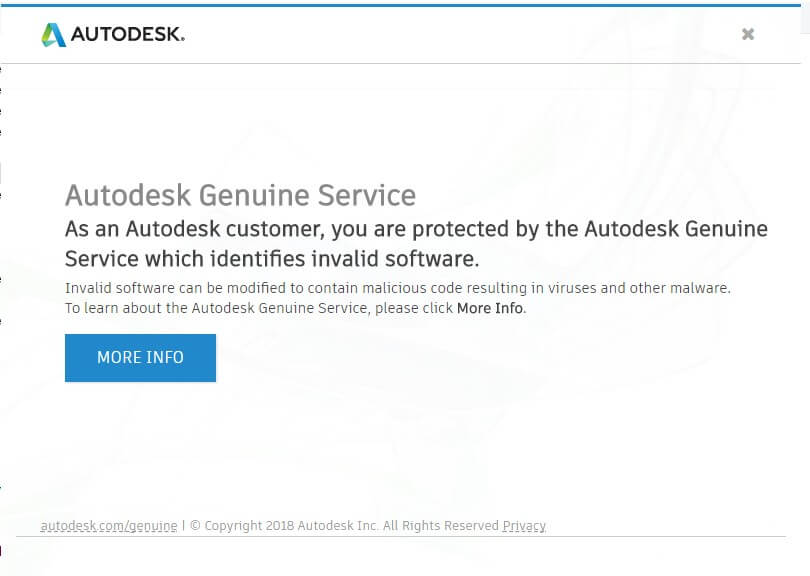The height and width of the screenshot is (576, 810).
Task: Click the AUTODESK wordmark in the header
Action: tap(127, 35)
